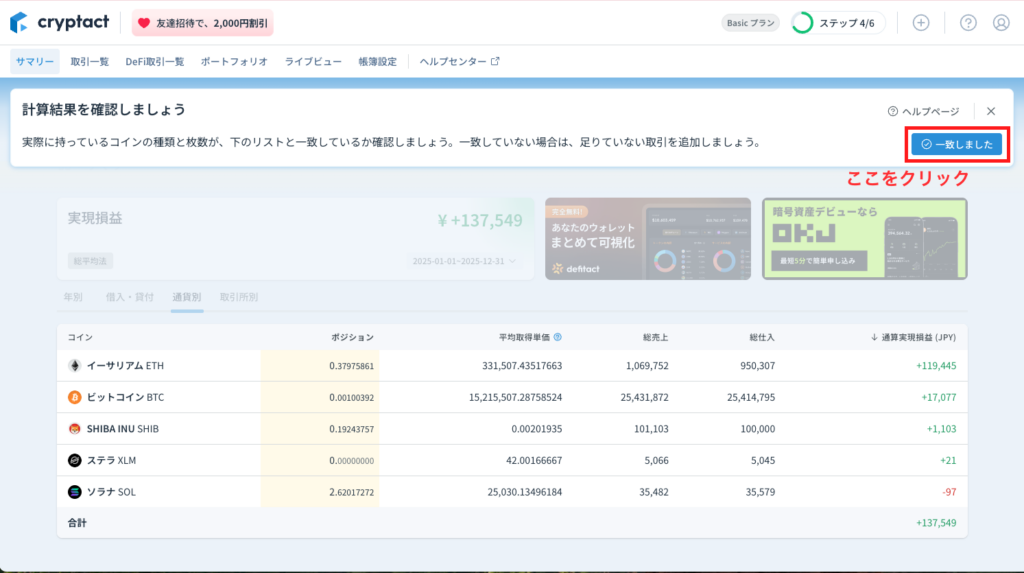The height and width of the screenshot is (573, 1024).
Task: Click the Bitcoin BTC coin icon
Action: [x=74, y=397]
